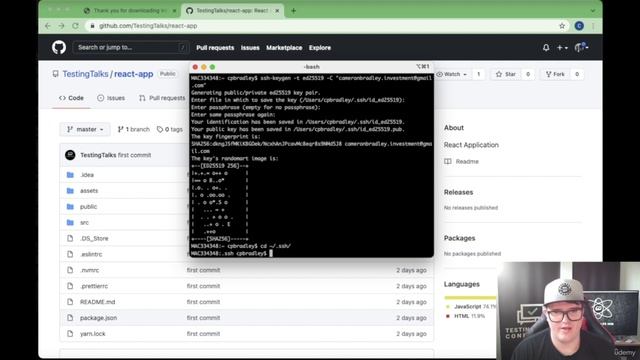640x360 pixels.
Task: Open a new browser tab
Action: pos(293,11)
